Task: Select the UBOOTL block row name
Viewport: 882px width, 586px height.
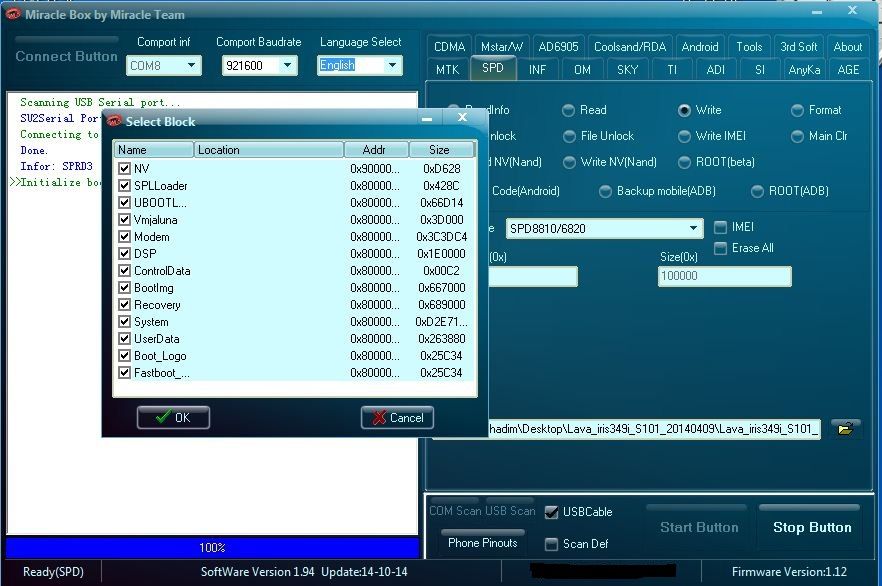Action: 160,202
